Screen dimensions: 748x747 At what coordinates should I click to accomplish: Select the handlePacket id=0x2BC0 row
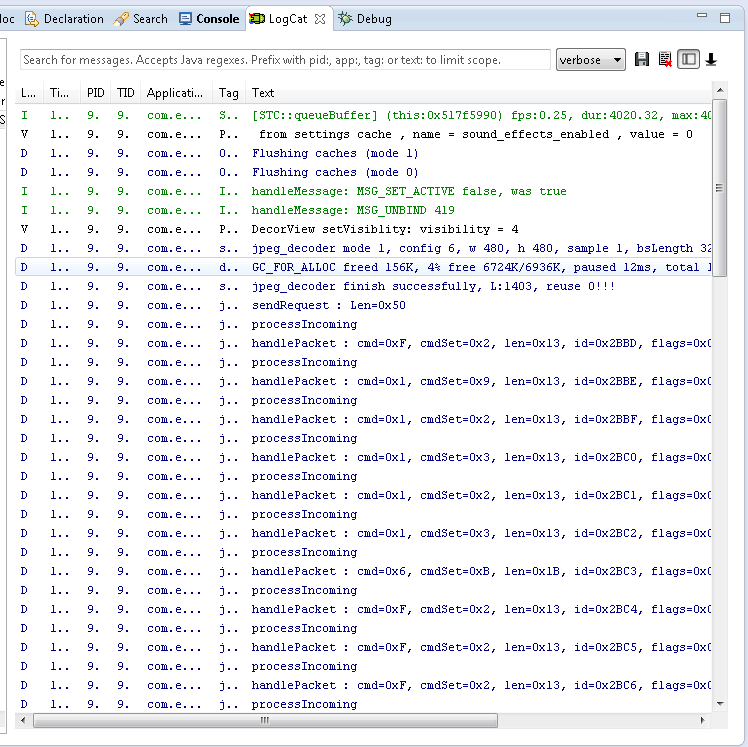tap(364, 457)
